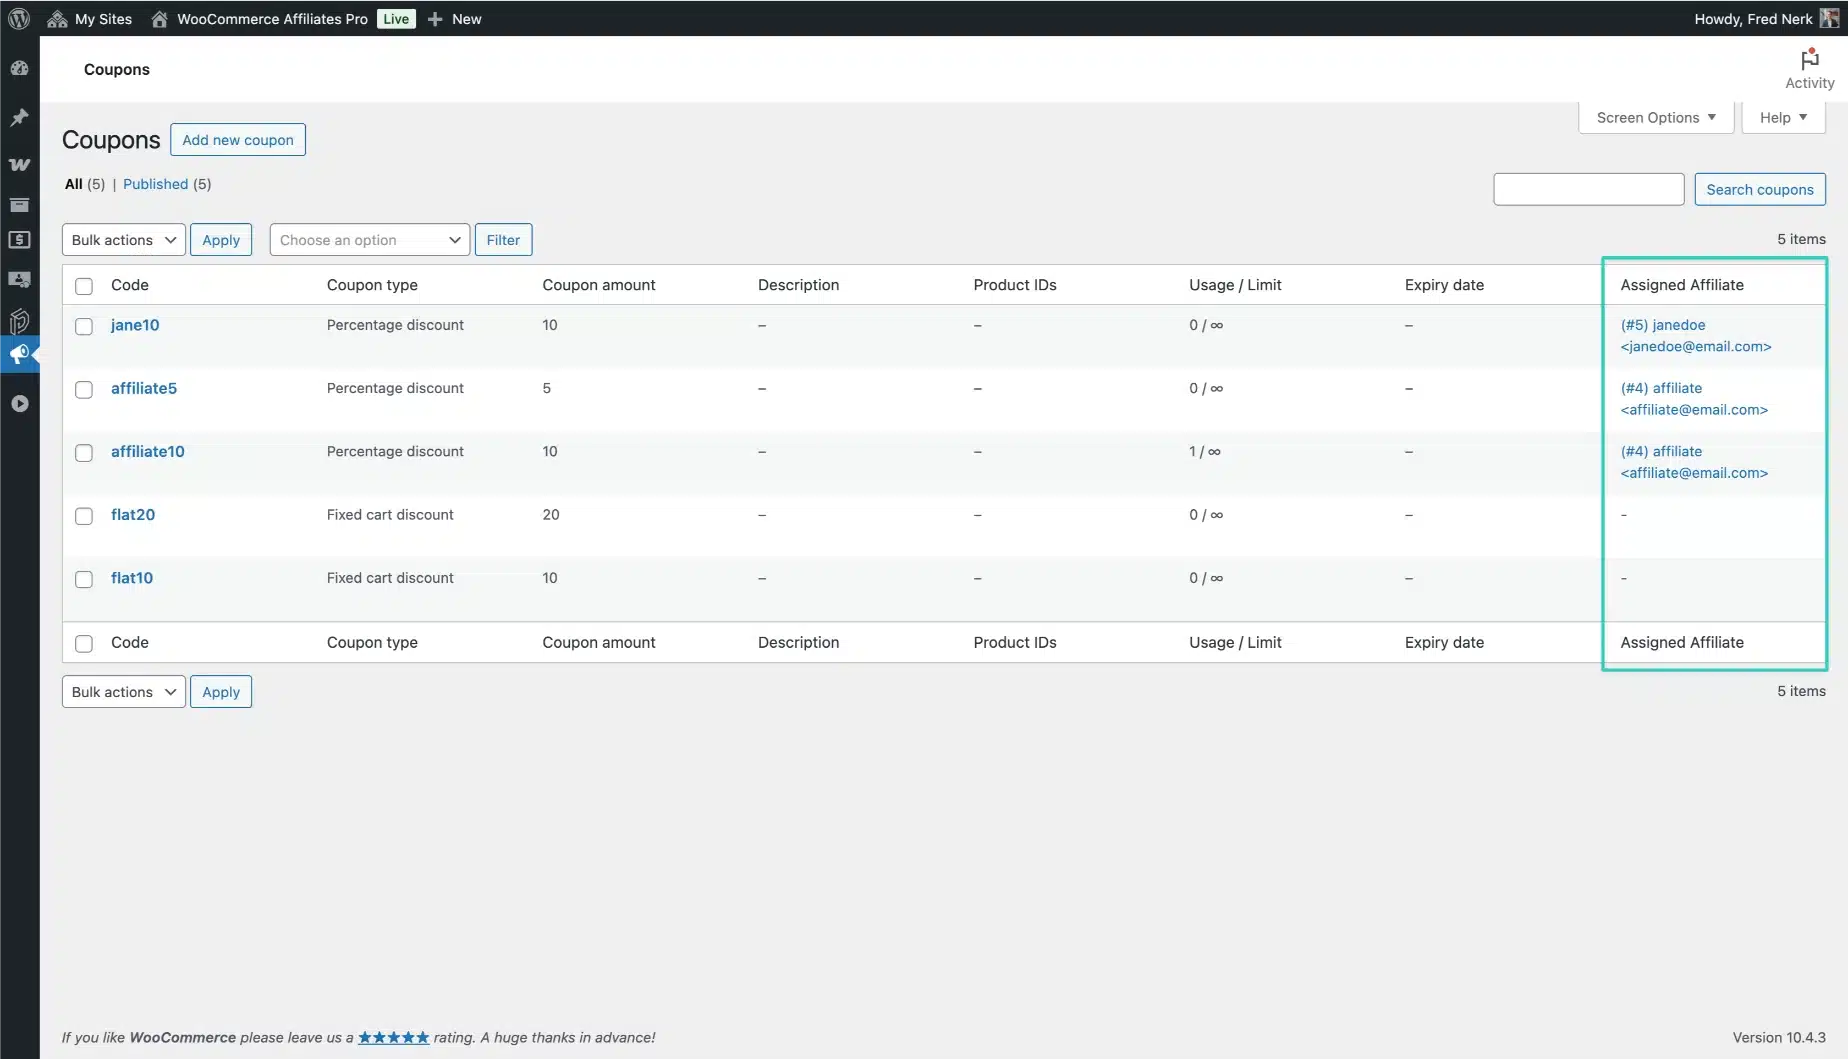Viewport: 1848px width, 1059px height.
Task: Click the collapse menu play icon
Action: pyautogui.click(x=19, y=404)
